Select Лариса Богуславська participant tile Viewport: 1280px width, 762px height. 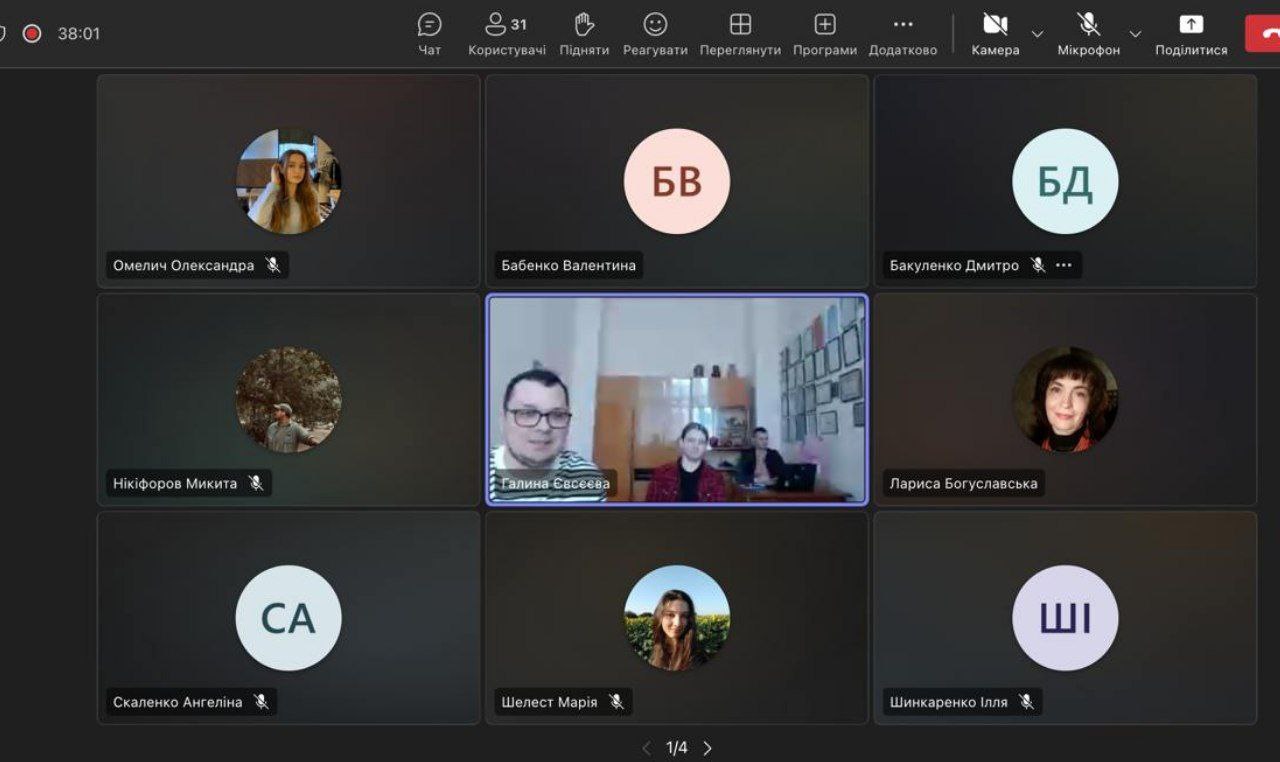coord(1065,399)
